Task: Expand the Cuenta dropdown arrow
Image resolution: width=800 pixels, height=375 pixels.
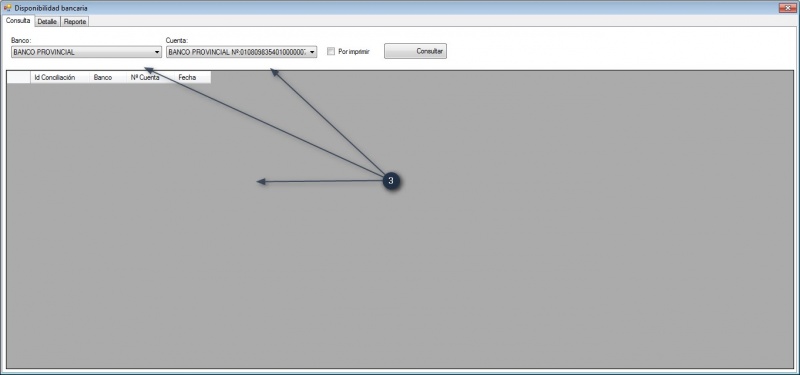Action: 312,52
